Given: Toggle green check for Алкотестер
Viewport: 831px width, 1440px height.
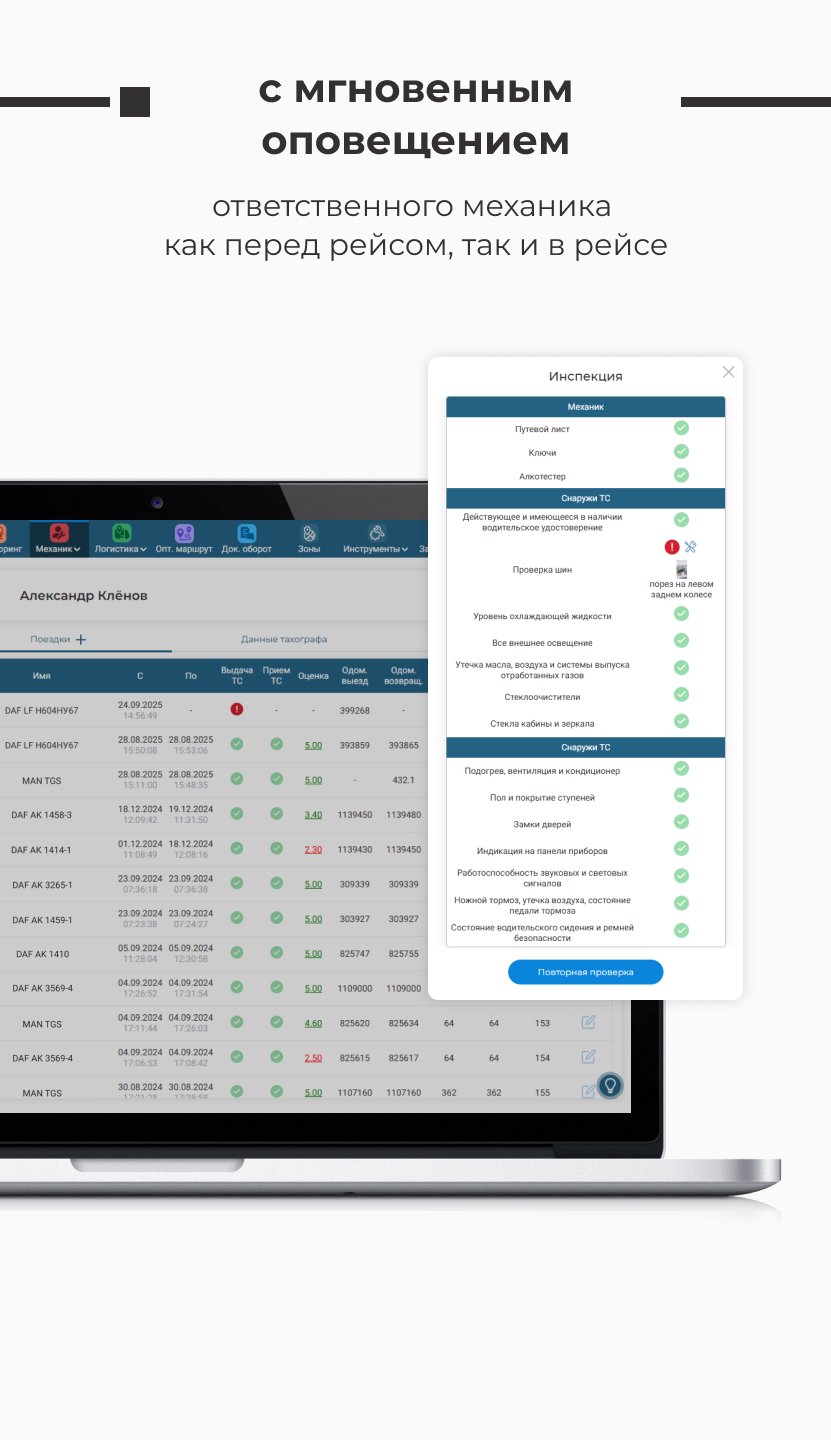Looking at the screenshot, I should tap(681, 475).
